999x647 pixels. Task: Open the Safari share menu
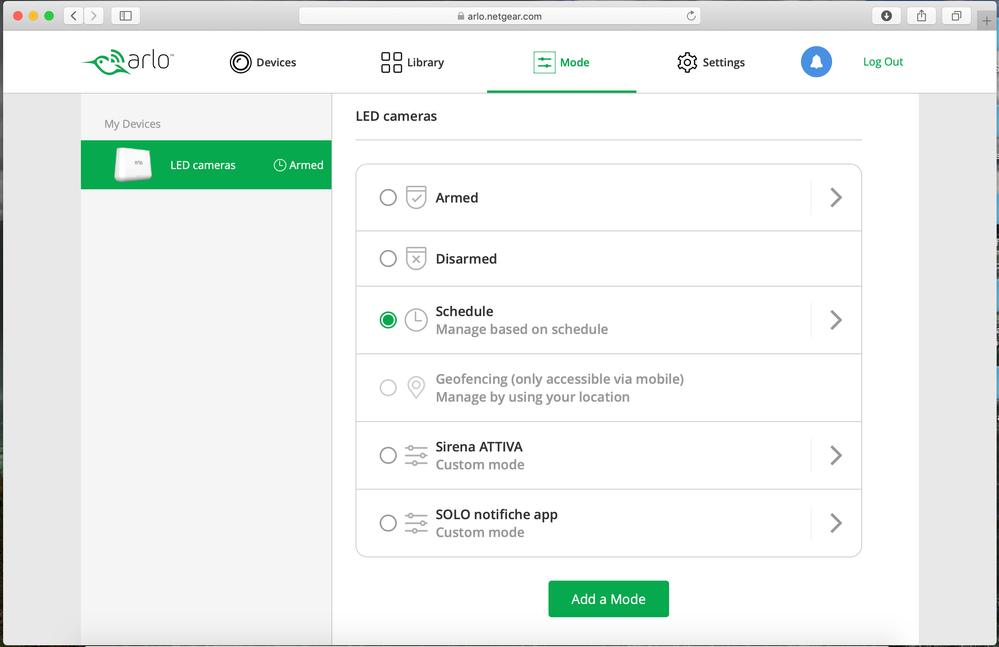coord(921,16)
